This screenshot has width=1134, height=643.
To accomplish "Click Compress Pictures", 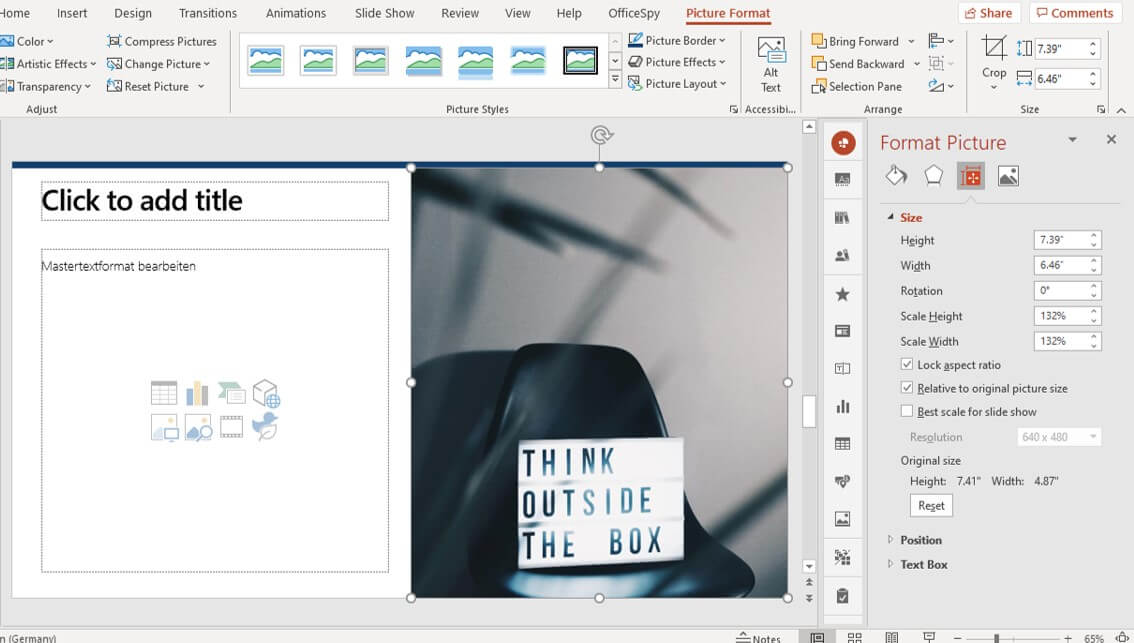I will (x=162, y=41).
